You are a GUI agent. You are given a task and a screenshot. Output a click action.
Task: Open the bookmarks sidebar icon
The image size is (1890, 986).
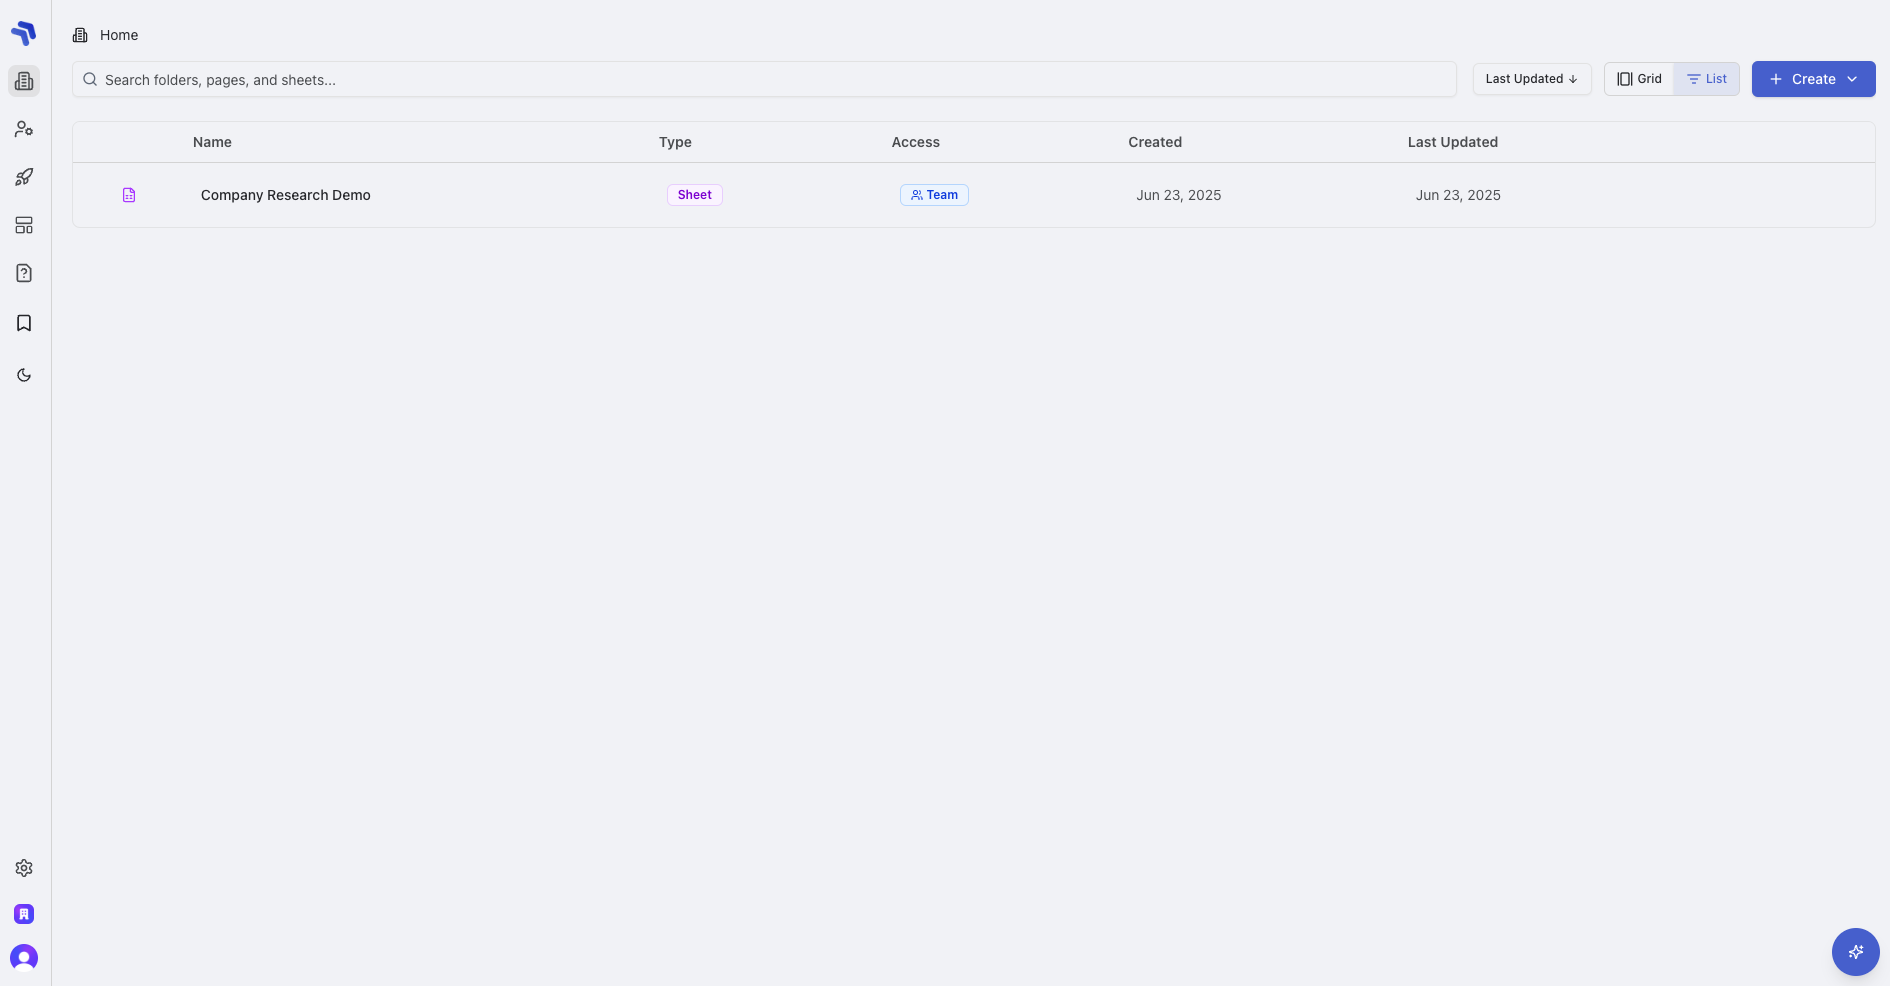24,322
